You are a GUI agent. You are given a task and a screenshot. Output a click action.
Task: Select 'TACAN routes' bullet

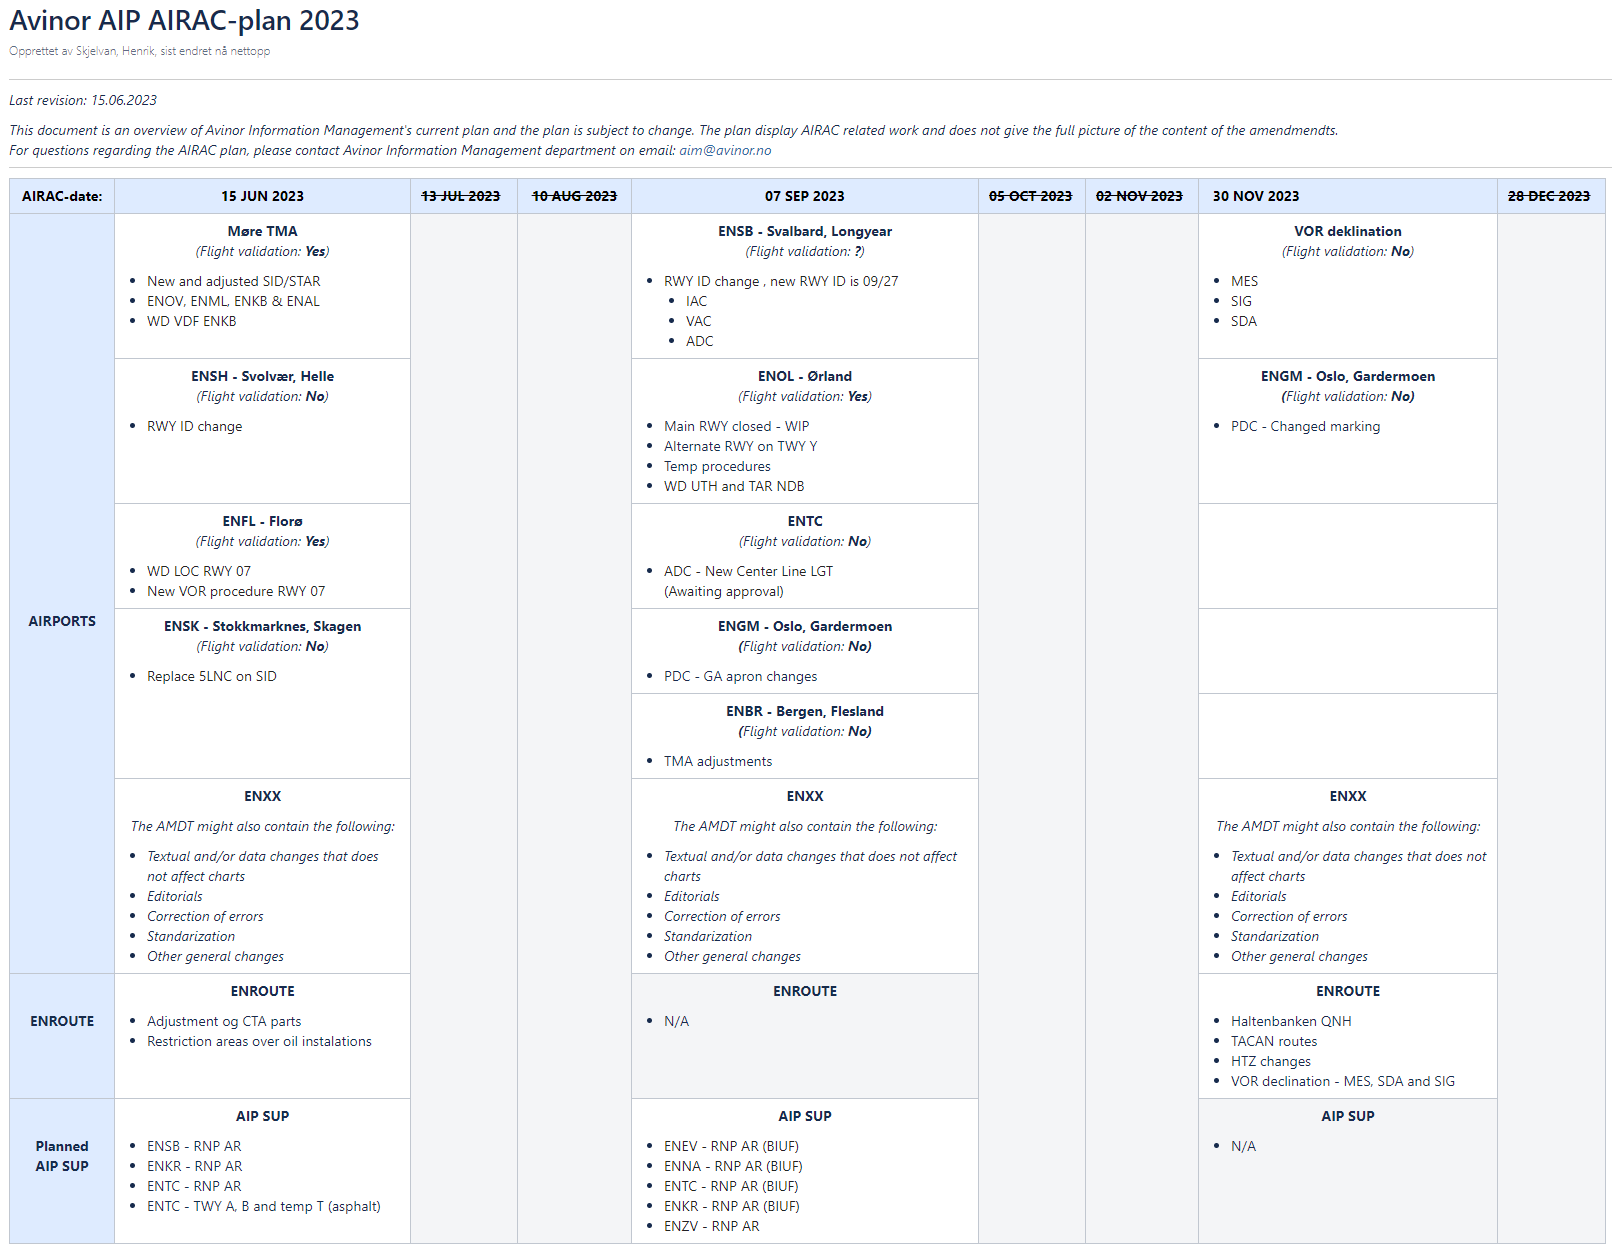1274,1041
